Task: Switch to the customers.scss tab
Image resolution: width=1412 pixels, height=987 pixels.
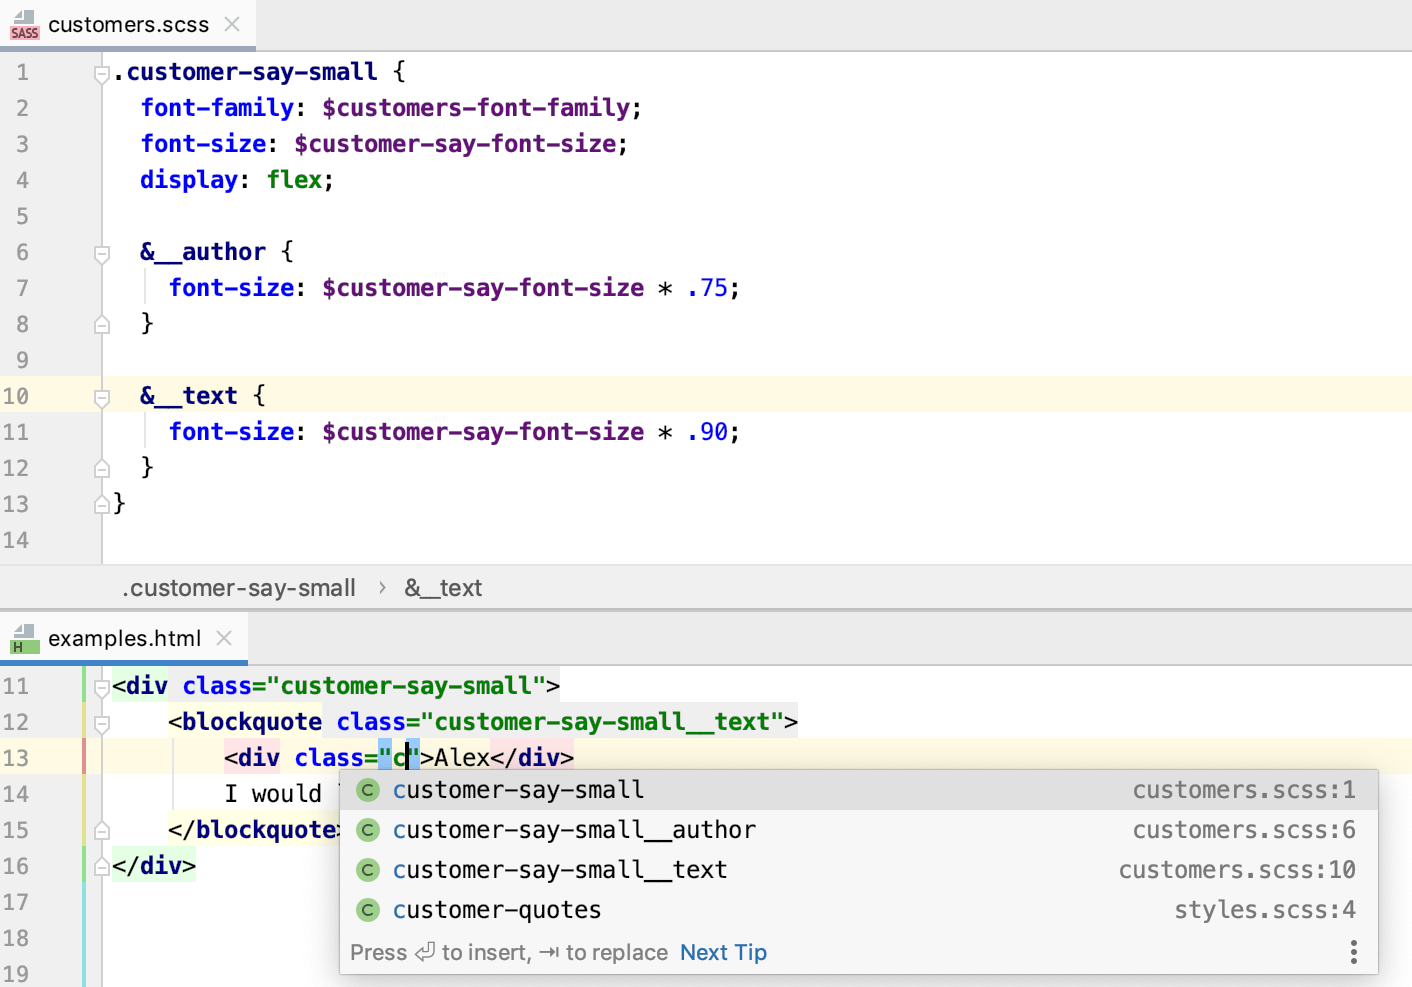Action: [128, 25]
